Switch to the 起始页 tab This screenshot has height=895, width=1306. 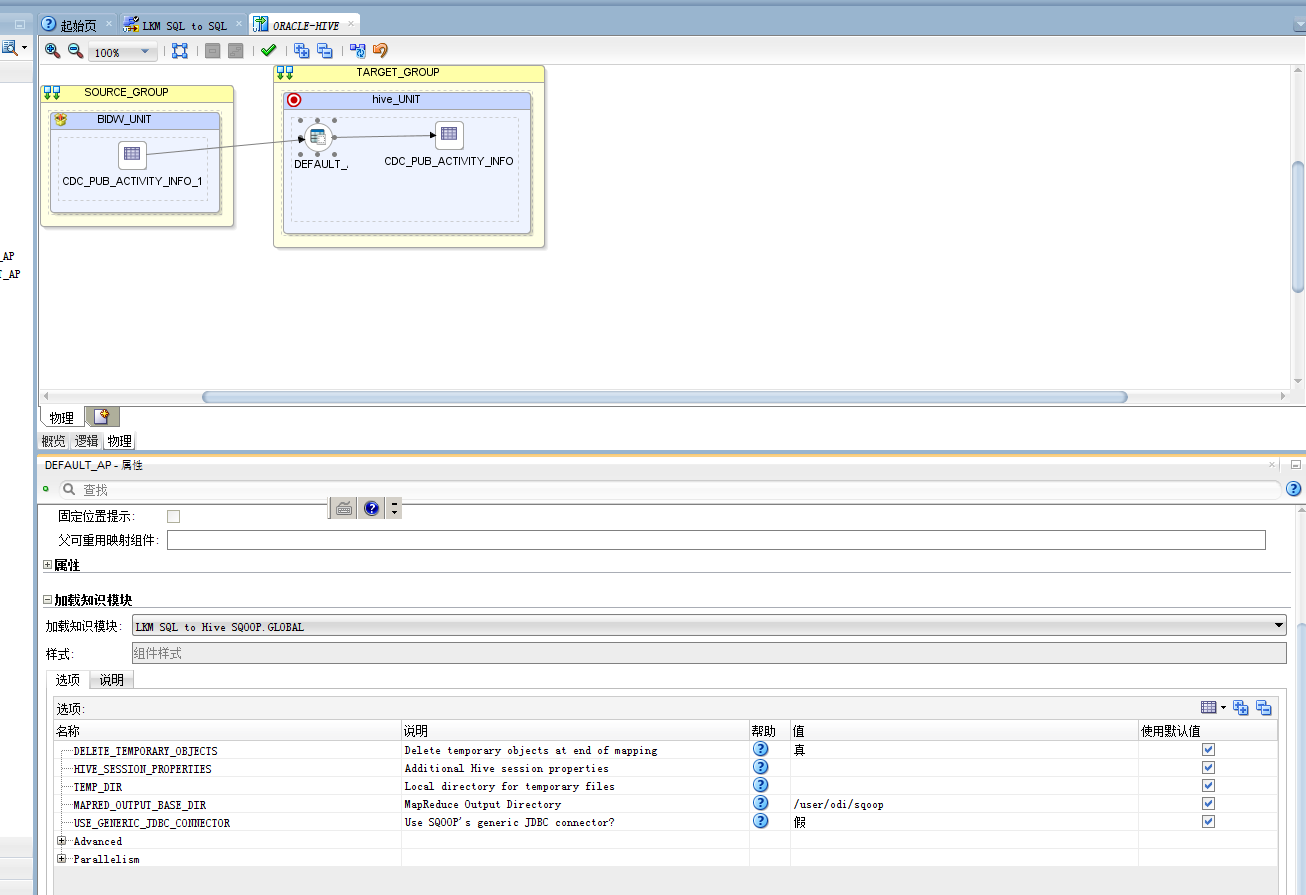click(78, 25)
